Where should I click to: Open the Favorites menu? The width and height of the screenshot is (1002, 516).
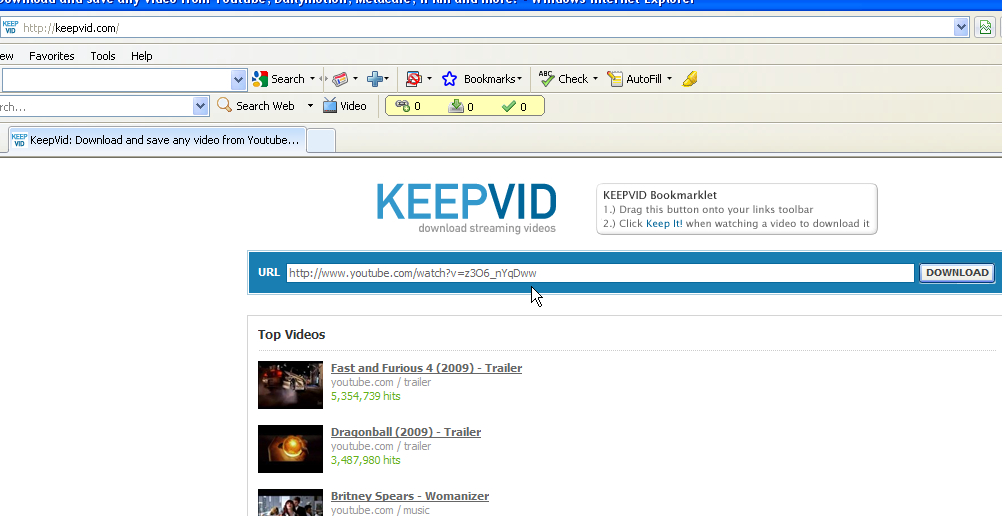coord(52,56)
